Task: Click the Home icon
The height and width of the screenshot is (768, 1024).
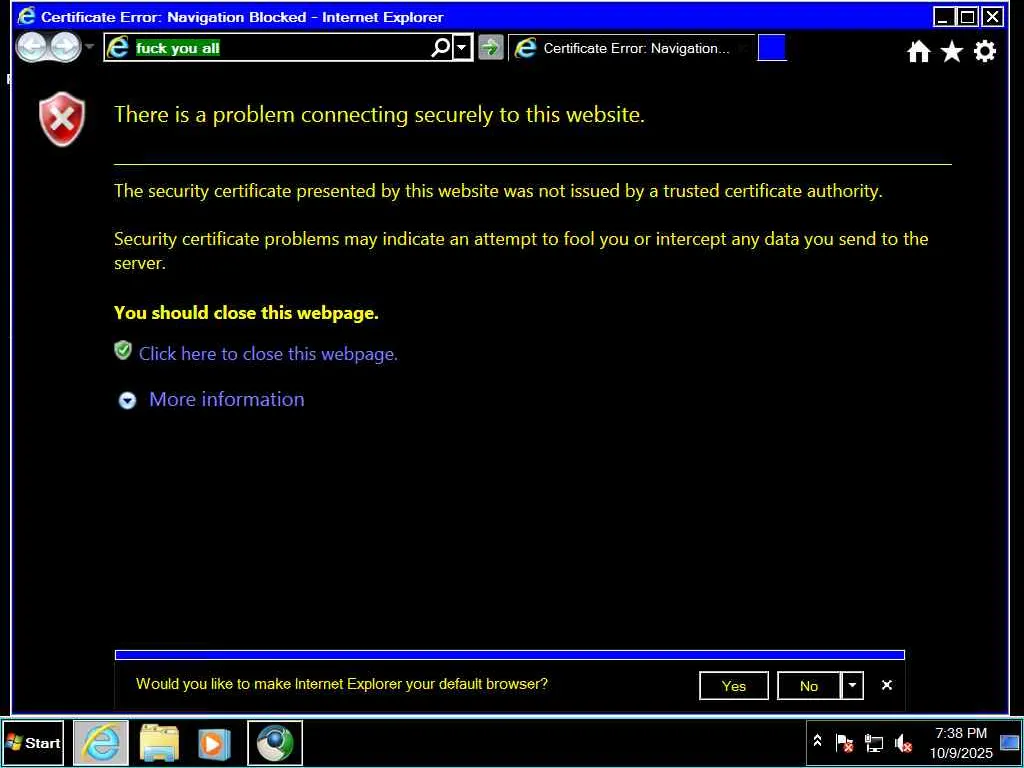Action: [x=918, y=51]
